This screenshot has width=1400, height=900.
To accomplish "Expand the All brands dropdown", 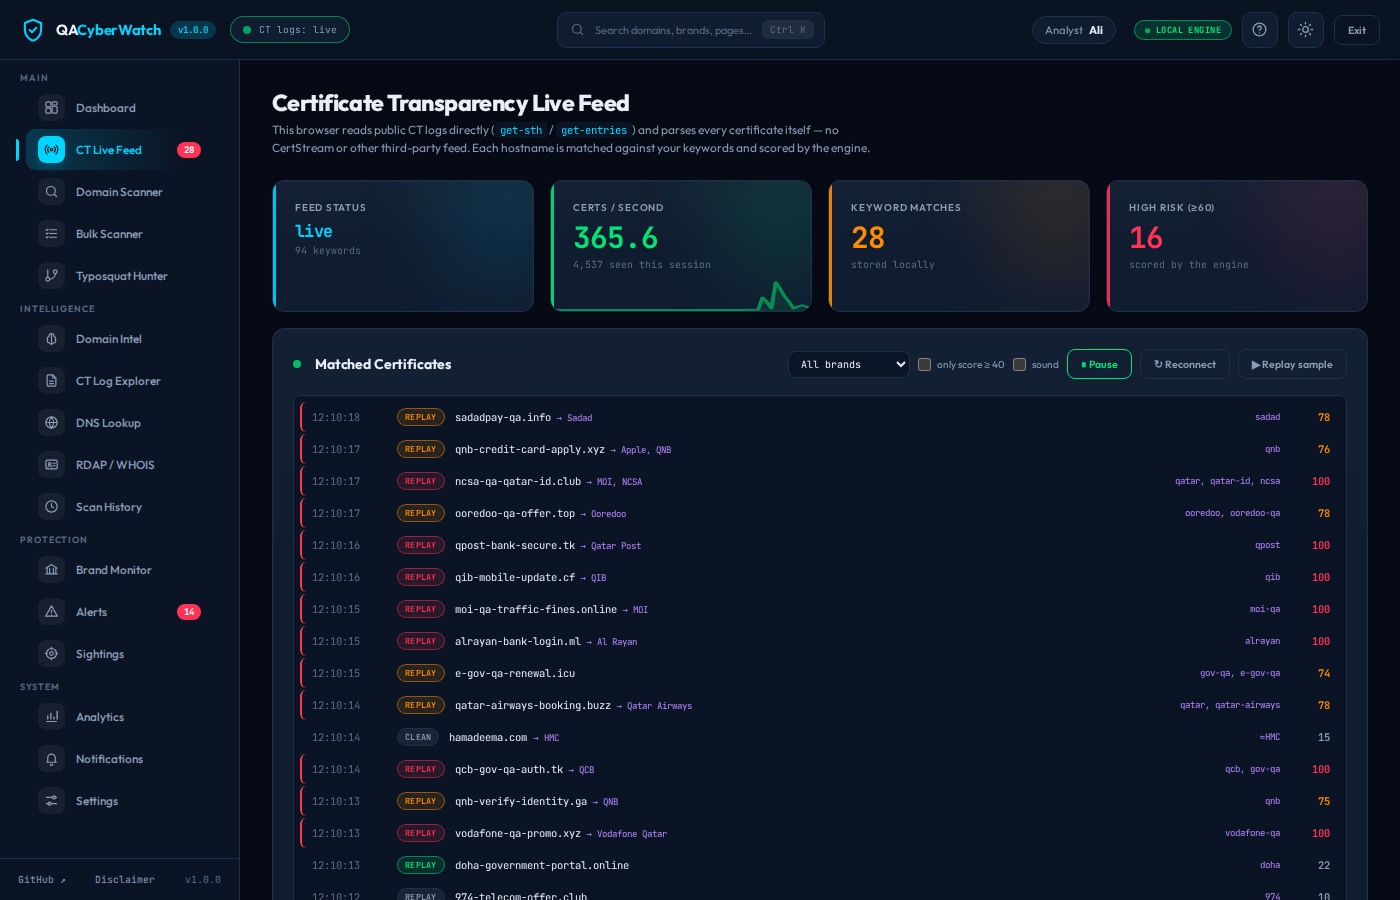I will pos(849,365).
